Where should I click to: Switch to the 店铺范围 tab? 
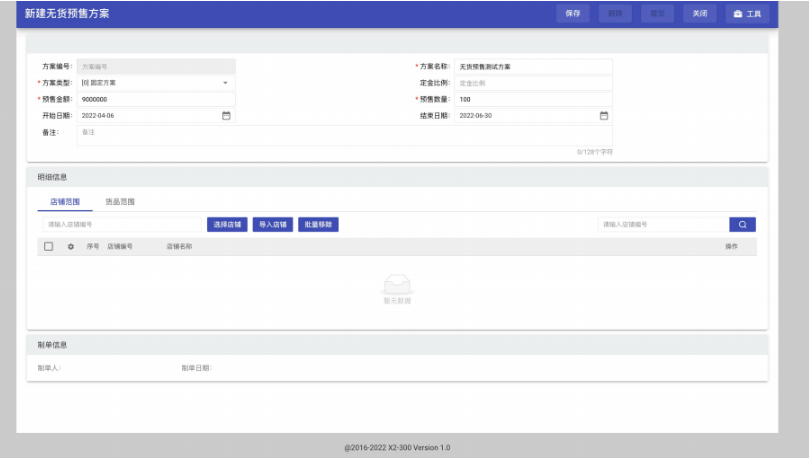(65, 202)
